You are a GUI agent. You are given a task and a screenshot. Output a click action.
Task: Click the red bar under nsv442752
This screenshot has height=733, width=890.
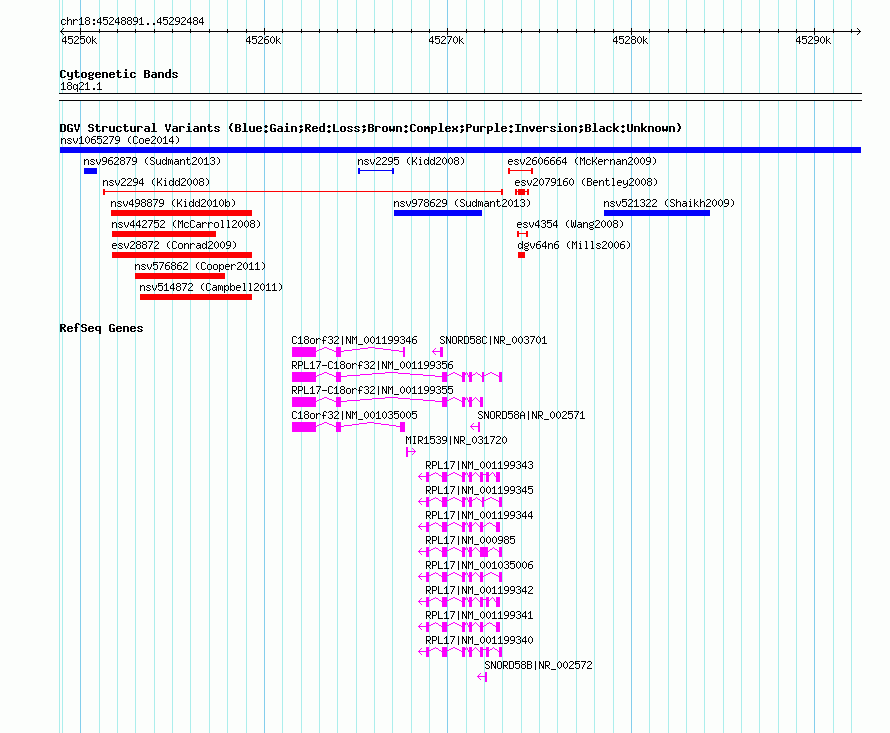[163, 234]
